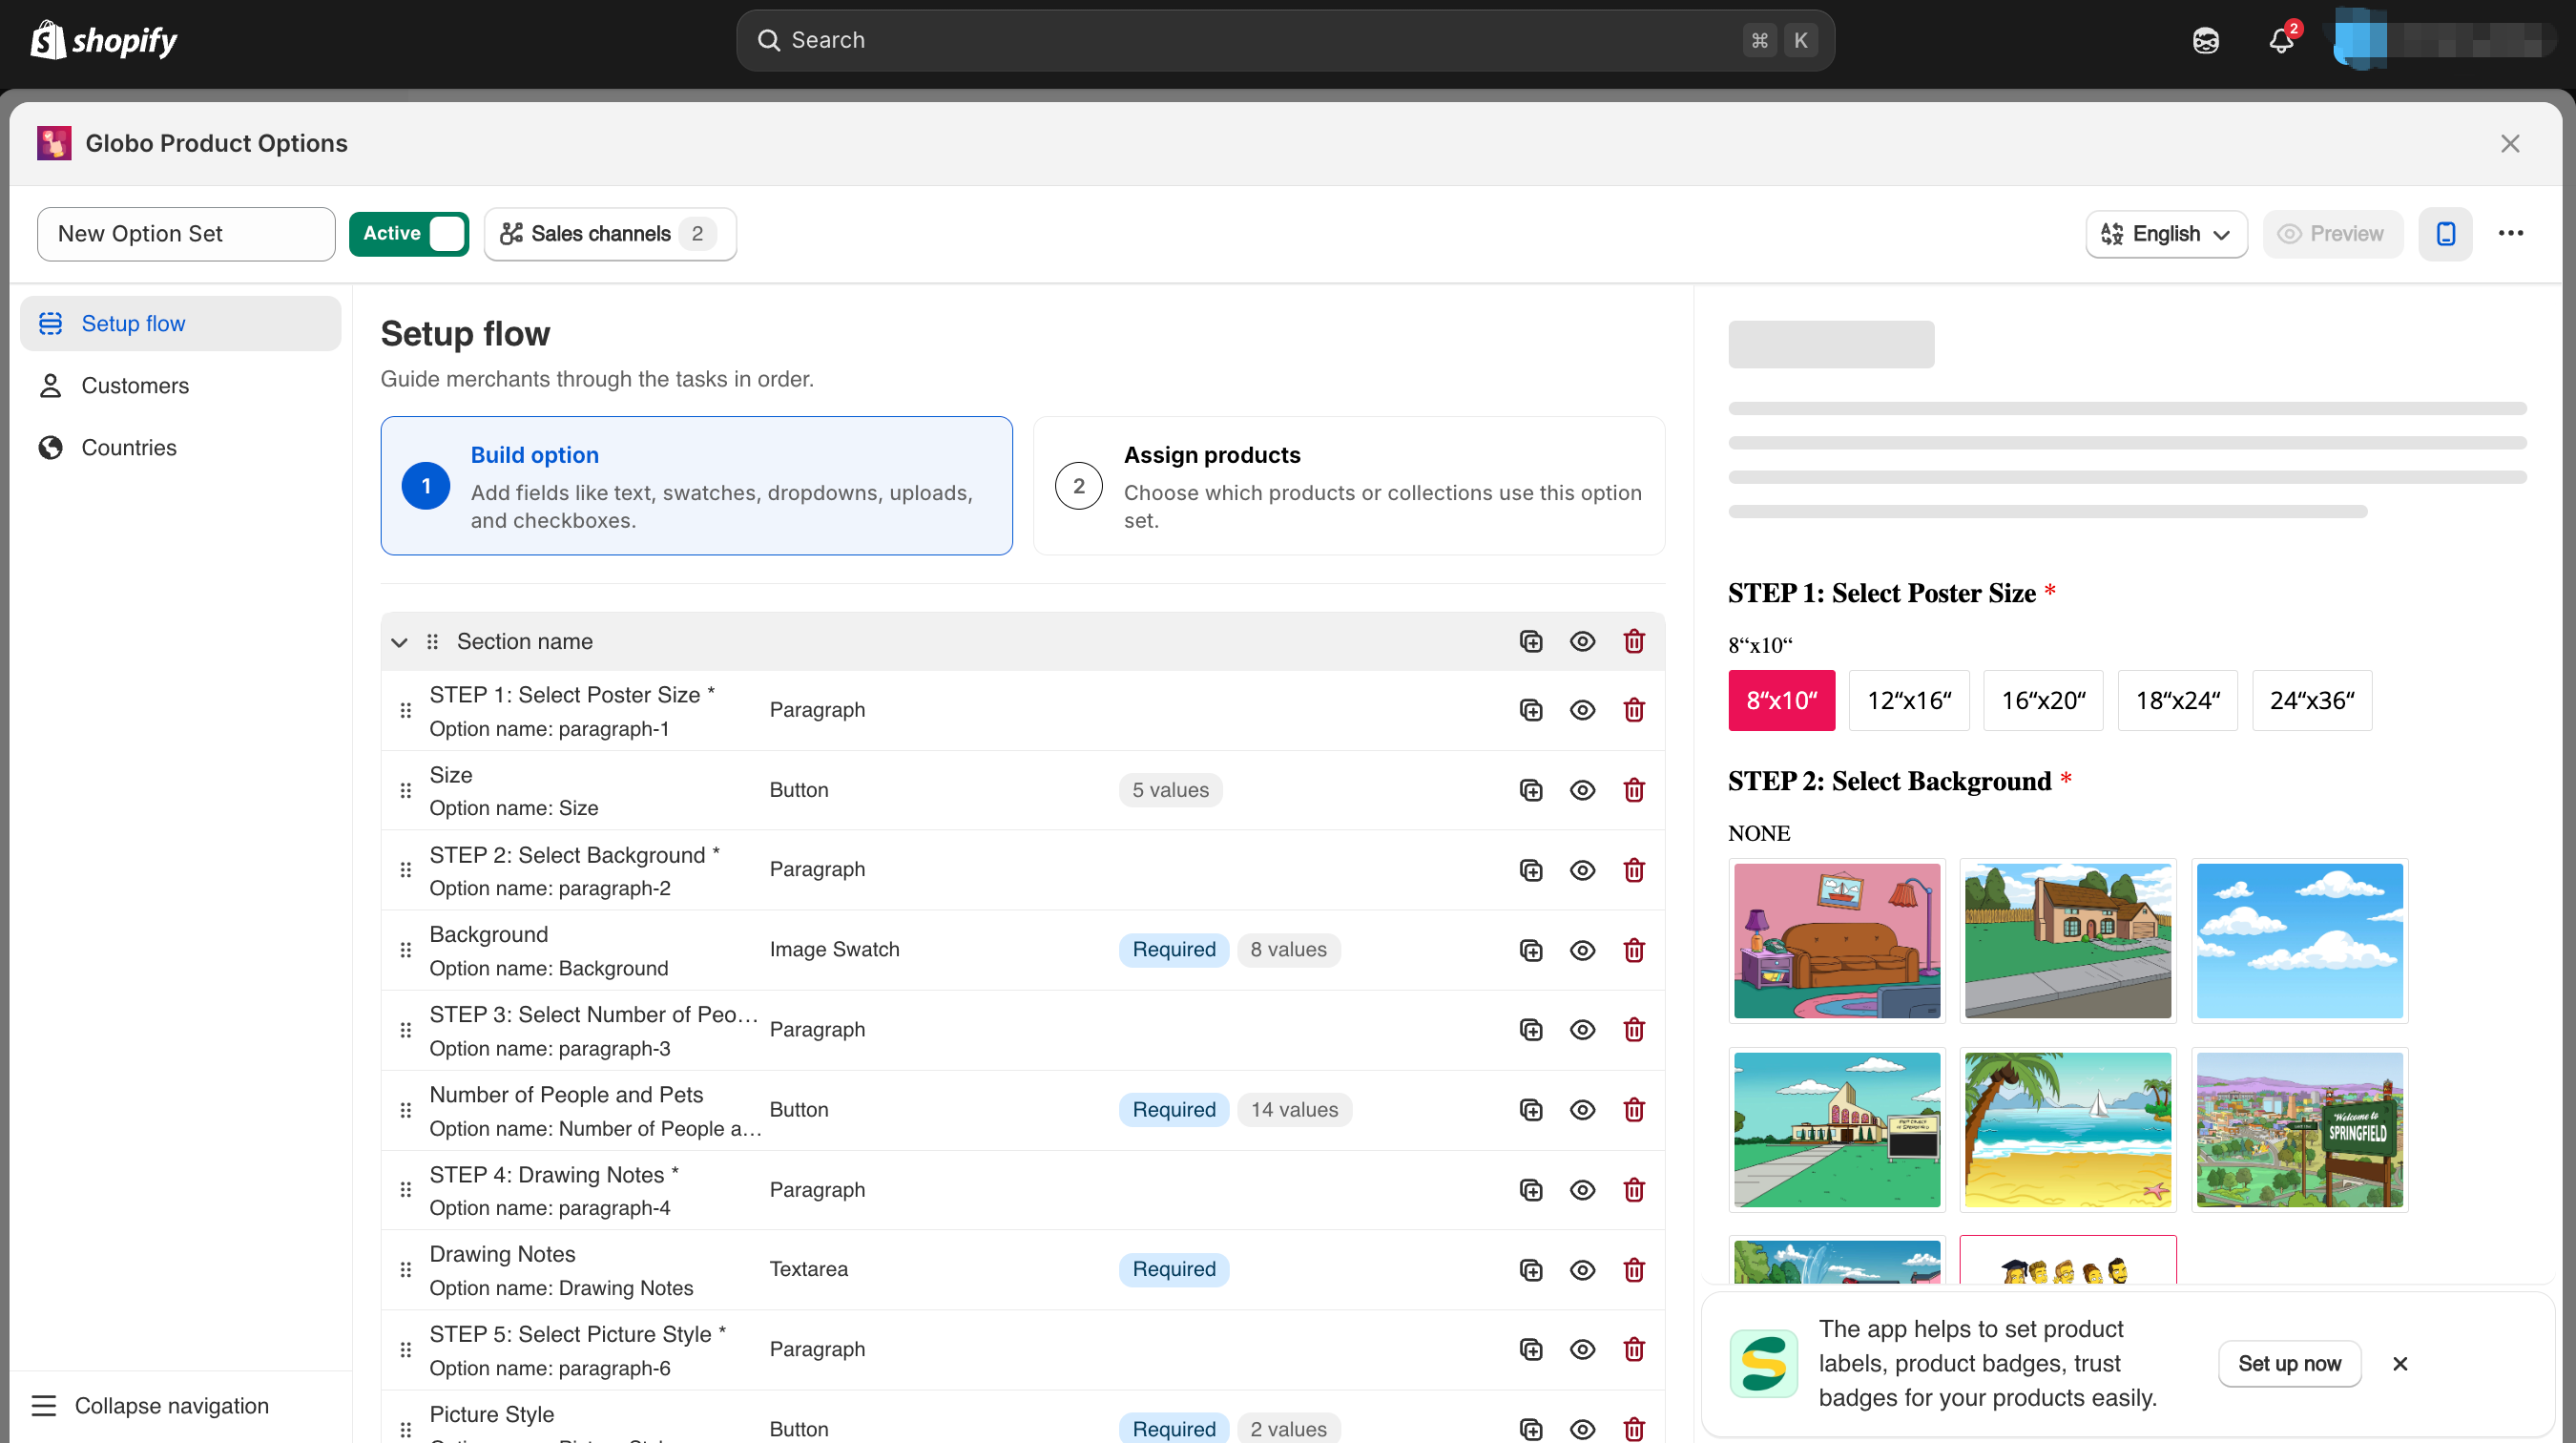The image size is (2576, 1443).
Task: Duplicate STEP 5: Select Picture Style paragraph
Action: click(x=1530, y=1349)
